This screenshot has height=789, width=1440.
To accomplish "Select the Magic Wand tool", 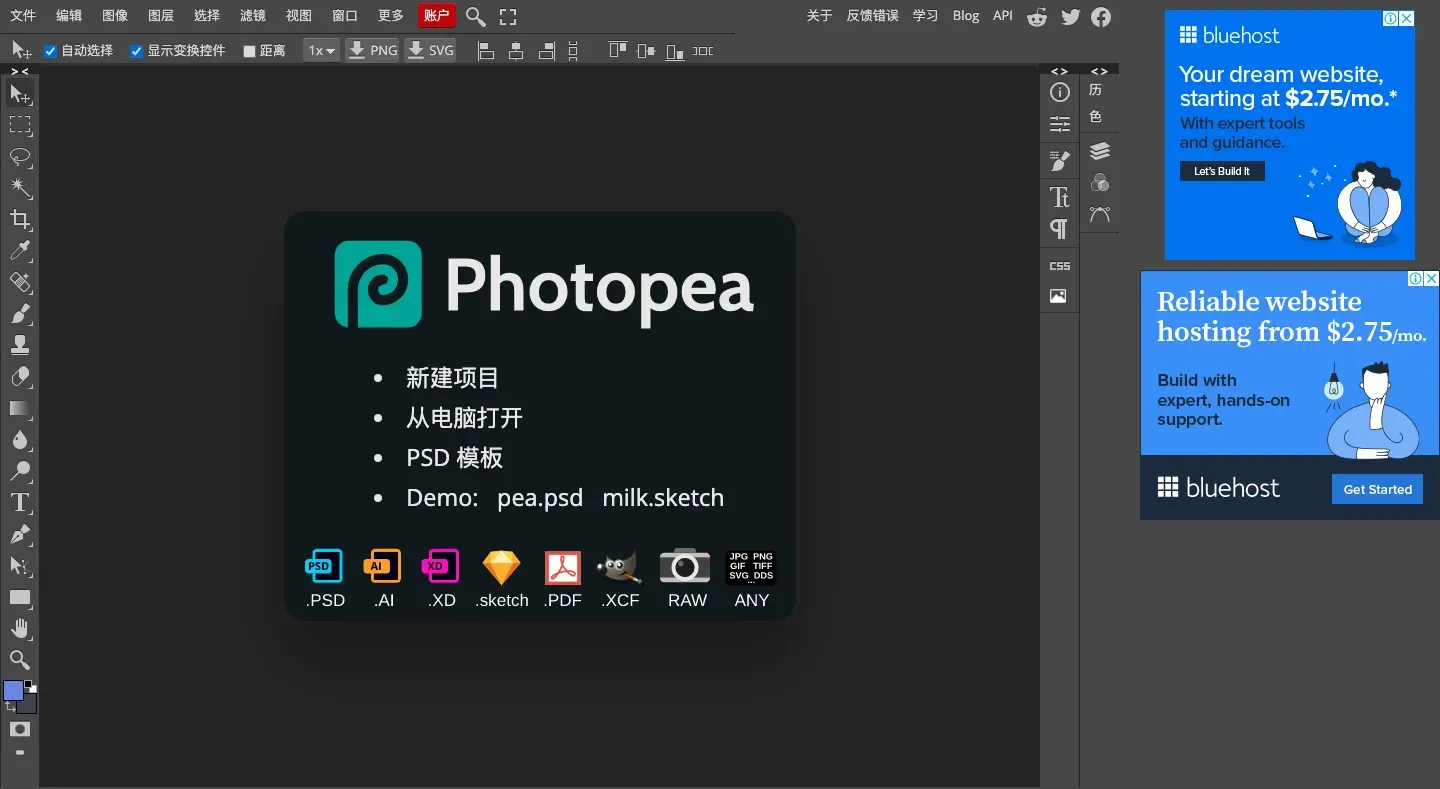I will tap(20, 188).
